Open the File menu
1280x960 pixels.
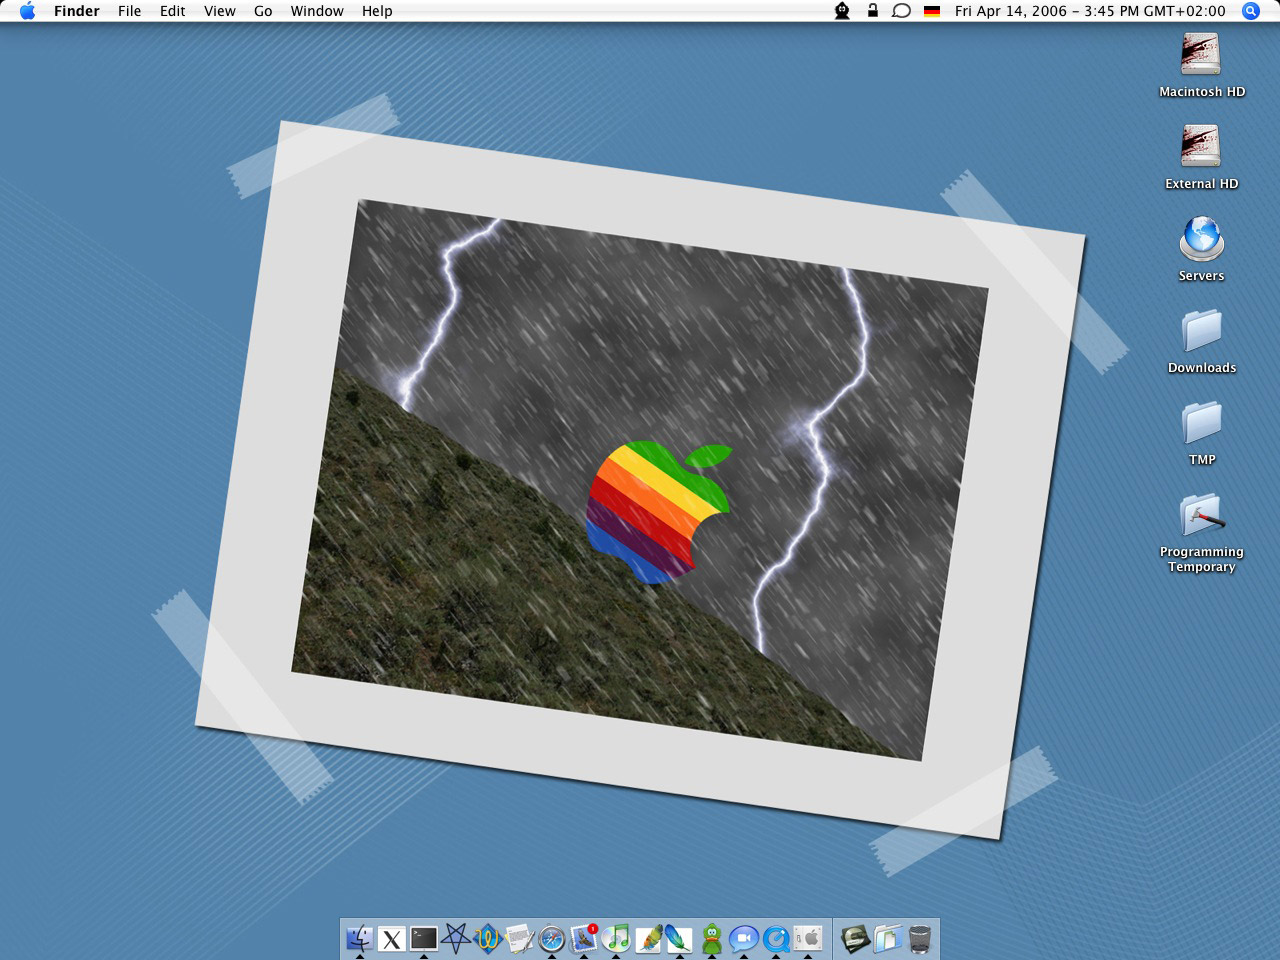click(129, 11)
